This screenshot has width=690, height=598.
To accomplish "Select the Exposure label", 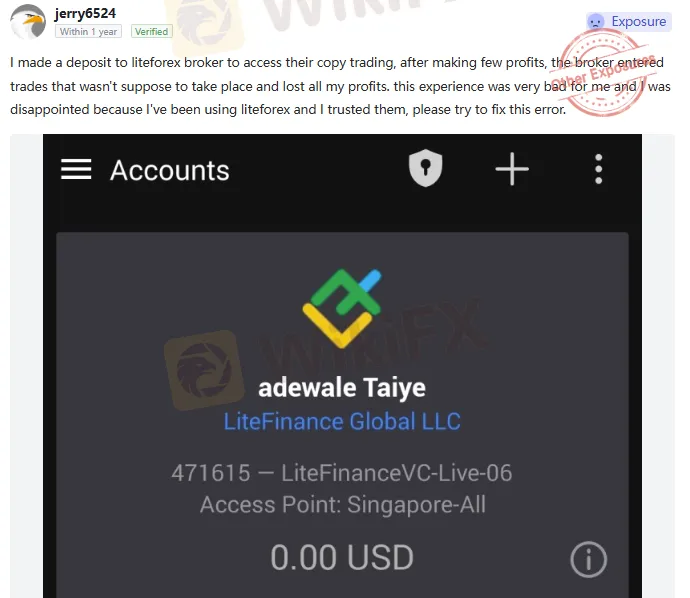I will (x=639, y=22).
